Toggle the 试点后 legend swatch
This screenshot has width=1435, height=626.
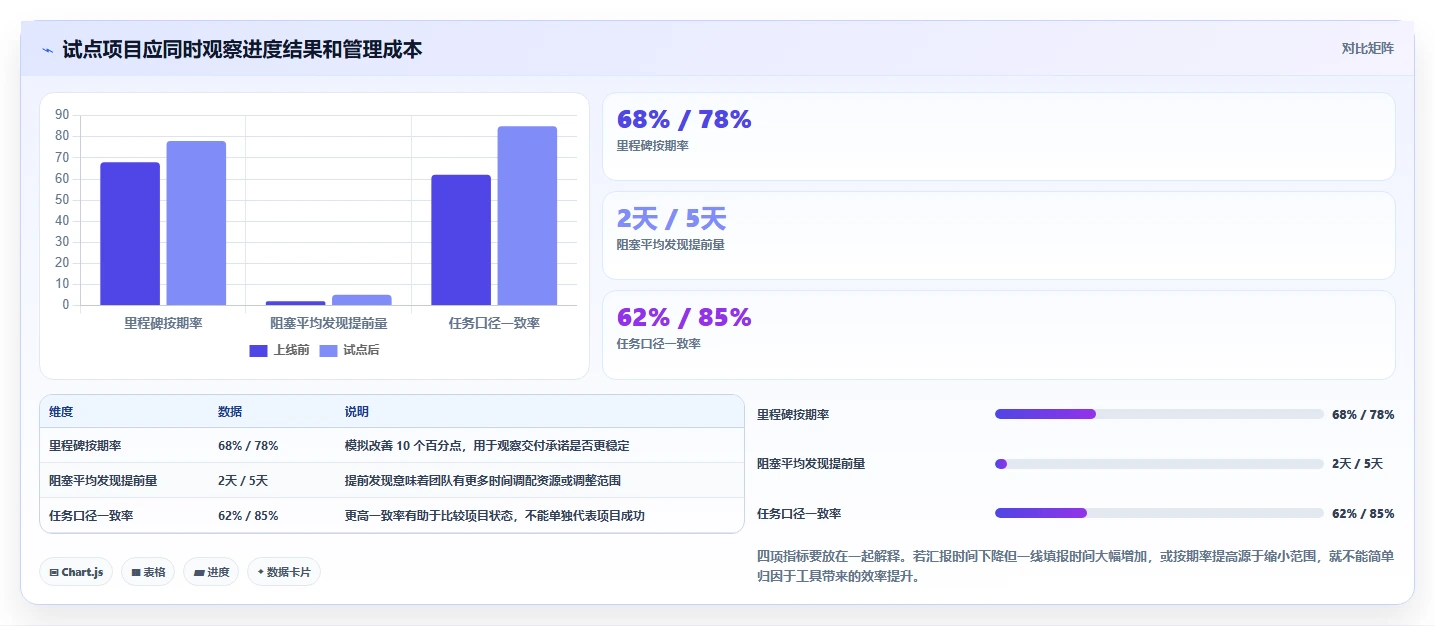pyautogui.click(x=328, y=350)
